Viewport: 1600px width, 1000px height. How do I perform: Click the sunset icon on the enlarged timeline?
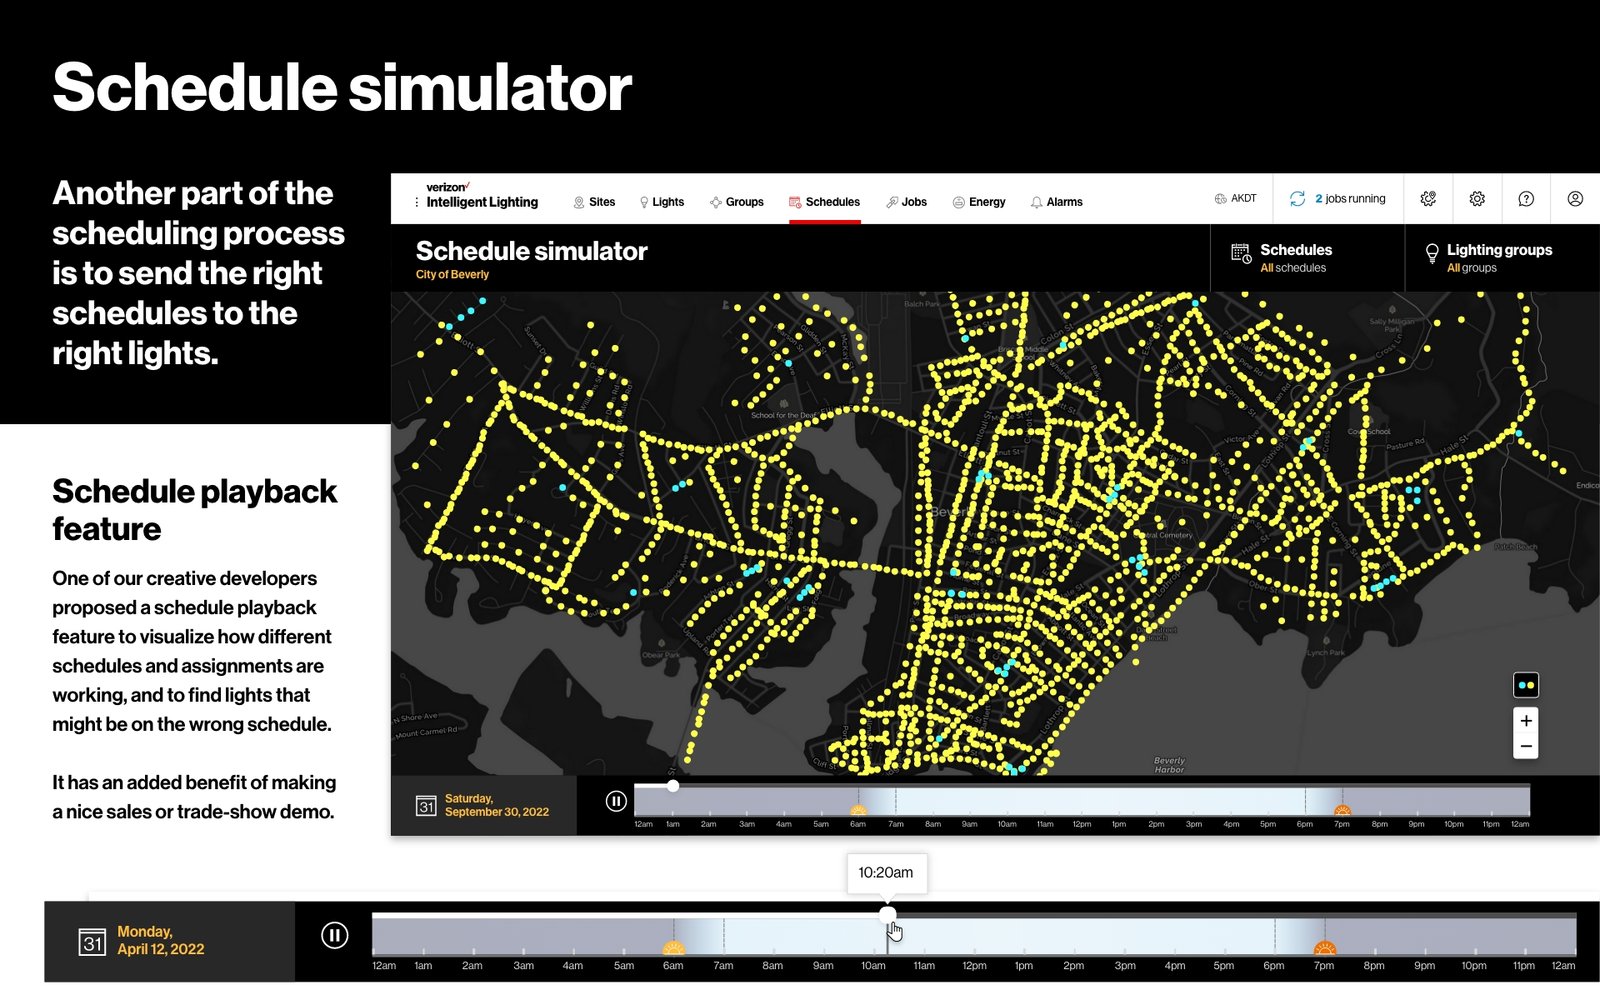(1325, 948)
